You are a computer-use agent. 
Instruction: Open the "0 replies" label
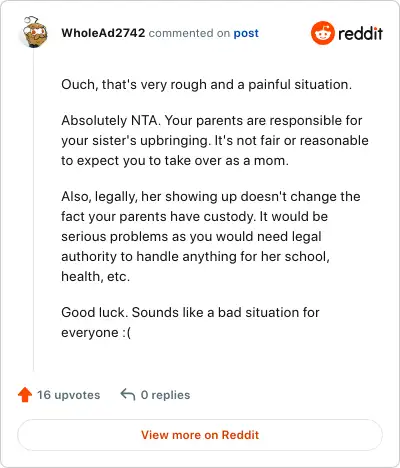coord(165,395)
